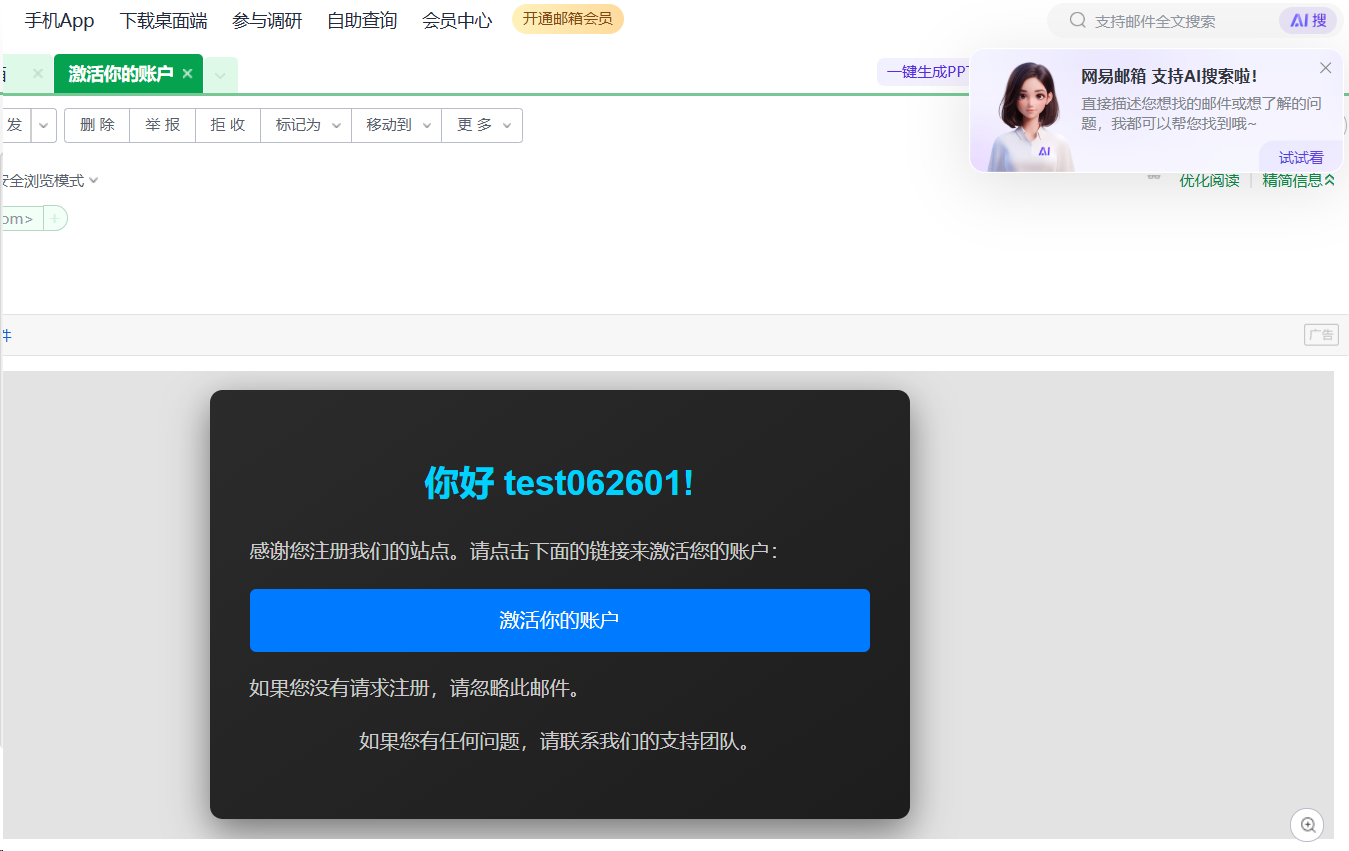Click the 举报 toolbar button
This screenshot has width=1349, height=851.
[162, 125]
